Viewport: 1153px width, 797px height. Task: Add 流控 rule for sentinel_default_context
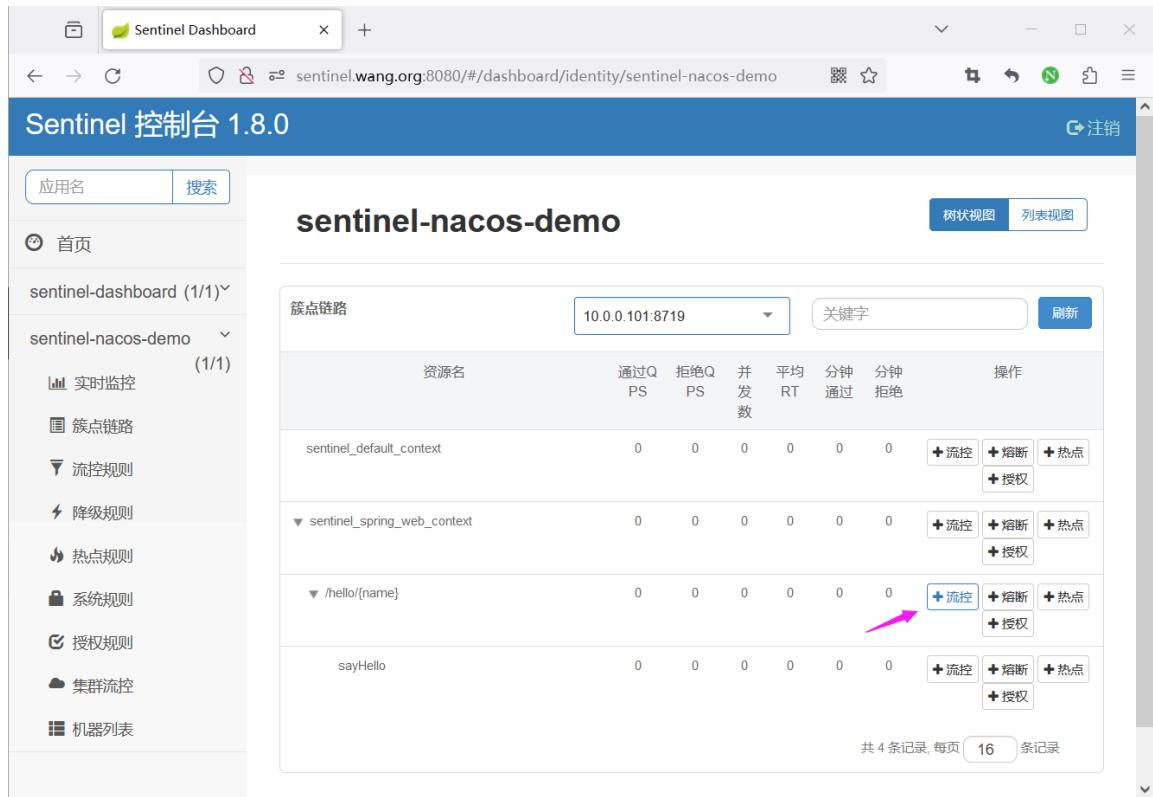tap(952, 452)
